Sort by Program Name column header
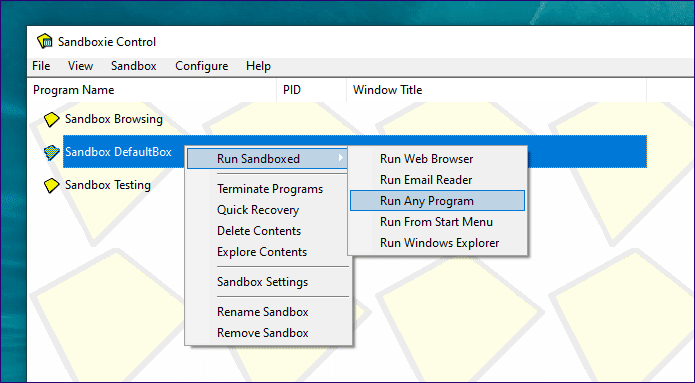 (152, 90)
